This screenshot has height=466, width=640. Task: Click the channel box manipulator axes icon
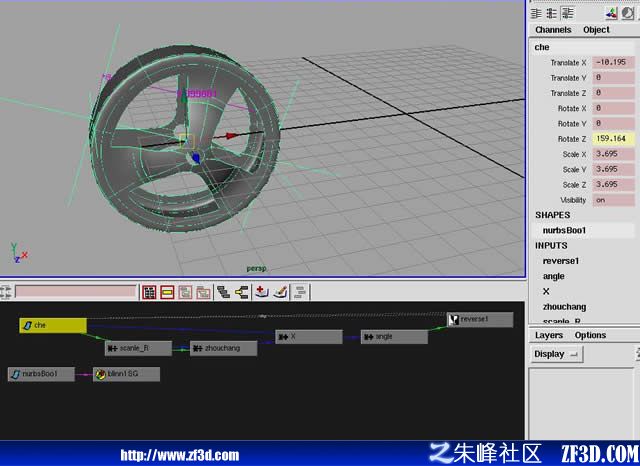coord(611,13)
